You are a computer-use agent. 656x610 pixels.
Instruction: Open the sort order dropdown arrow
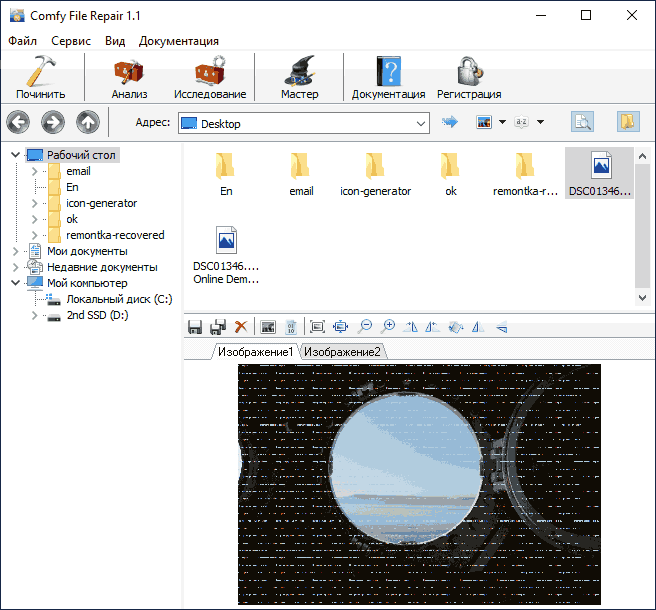click(541, 122)
